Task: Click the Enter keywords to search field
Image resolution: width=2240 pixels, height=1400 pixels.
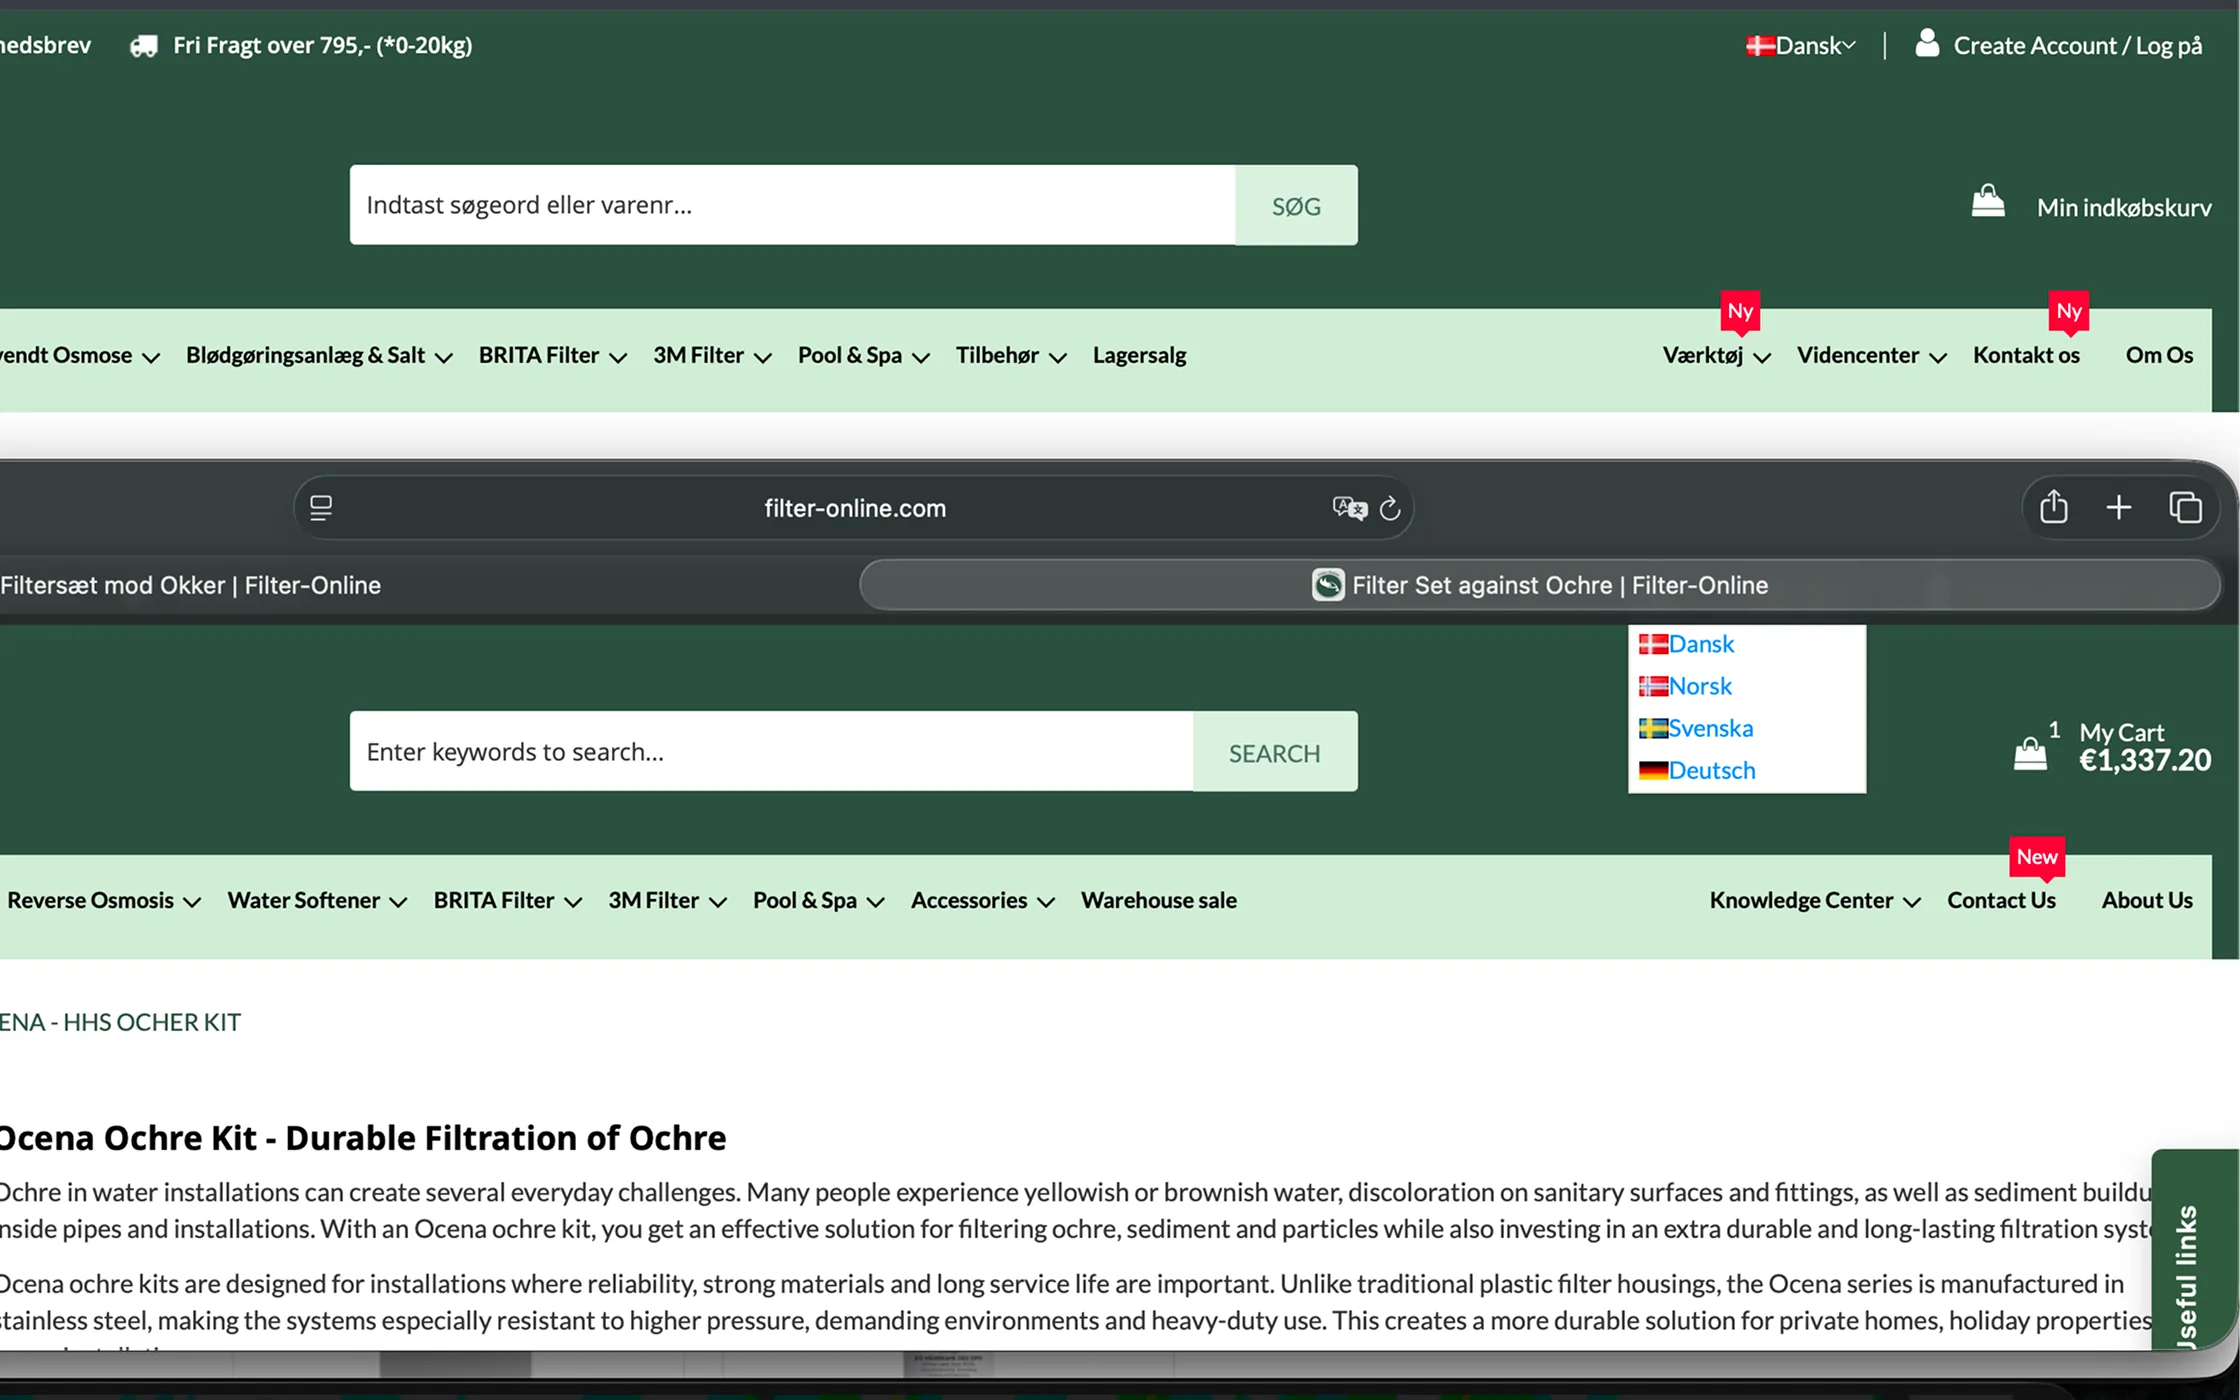Action: pyautogui.click(x=772, y=752)
